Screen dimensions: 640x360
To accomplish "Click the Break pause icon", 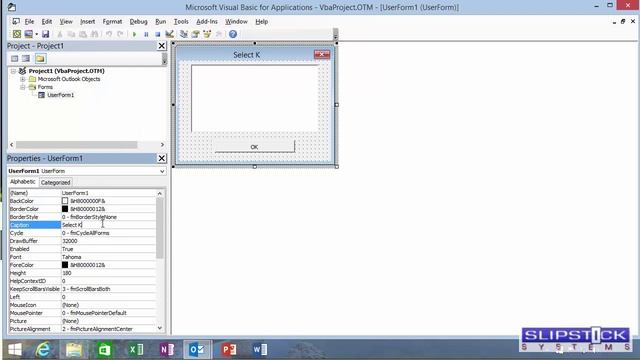I will point(146,34).
